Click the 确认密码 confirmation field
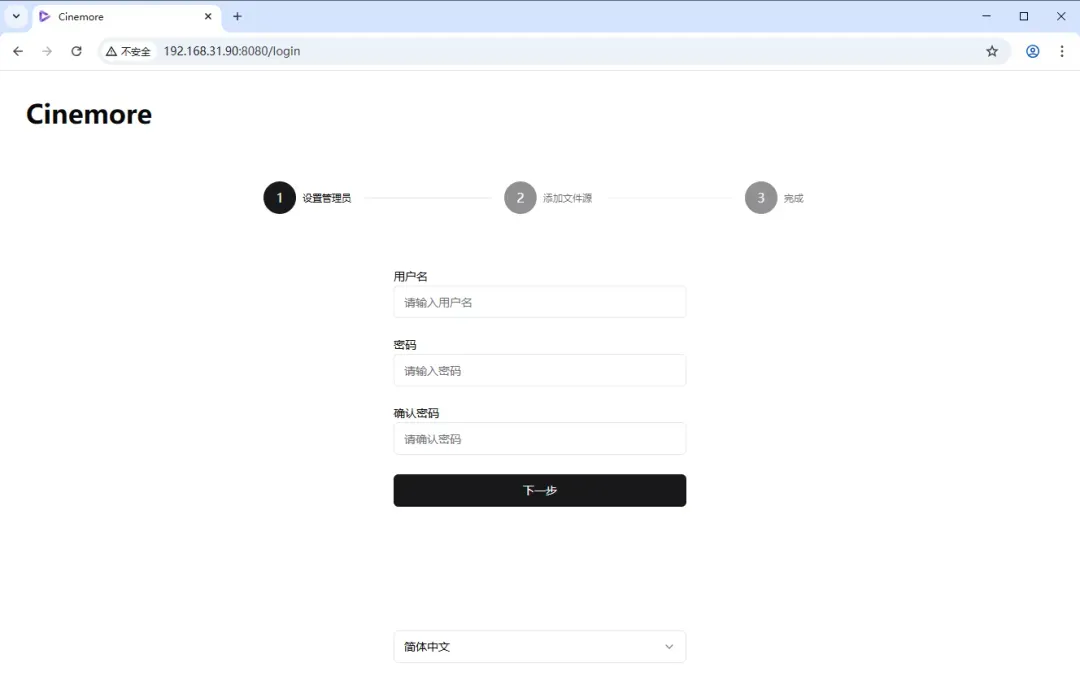This screenshot has height=689, width=1080. pos(539,438)
